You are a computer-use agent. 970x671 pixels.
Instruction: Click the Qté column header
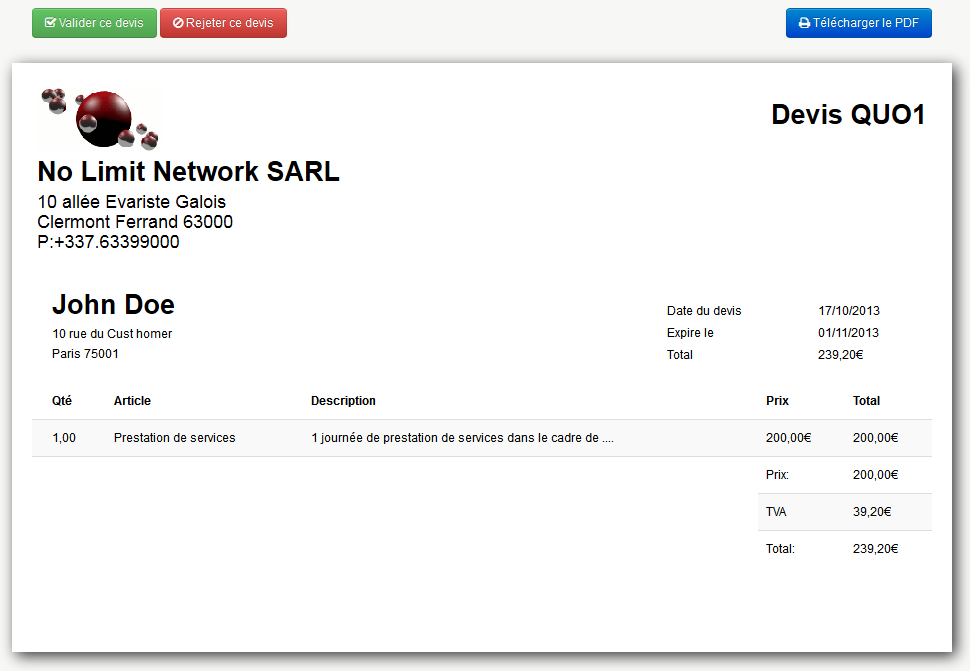pos(62,401)
